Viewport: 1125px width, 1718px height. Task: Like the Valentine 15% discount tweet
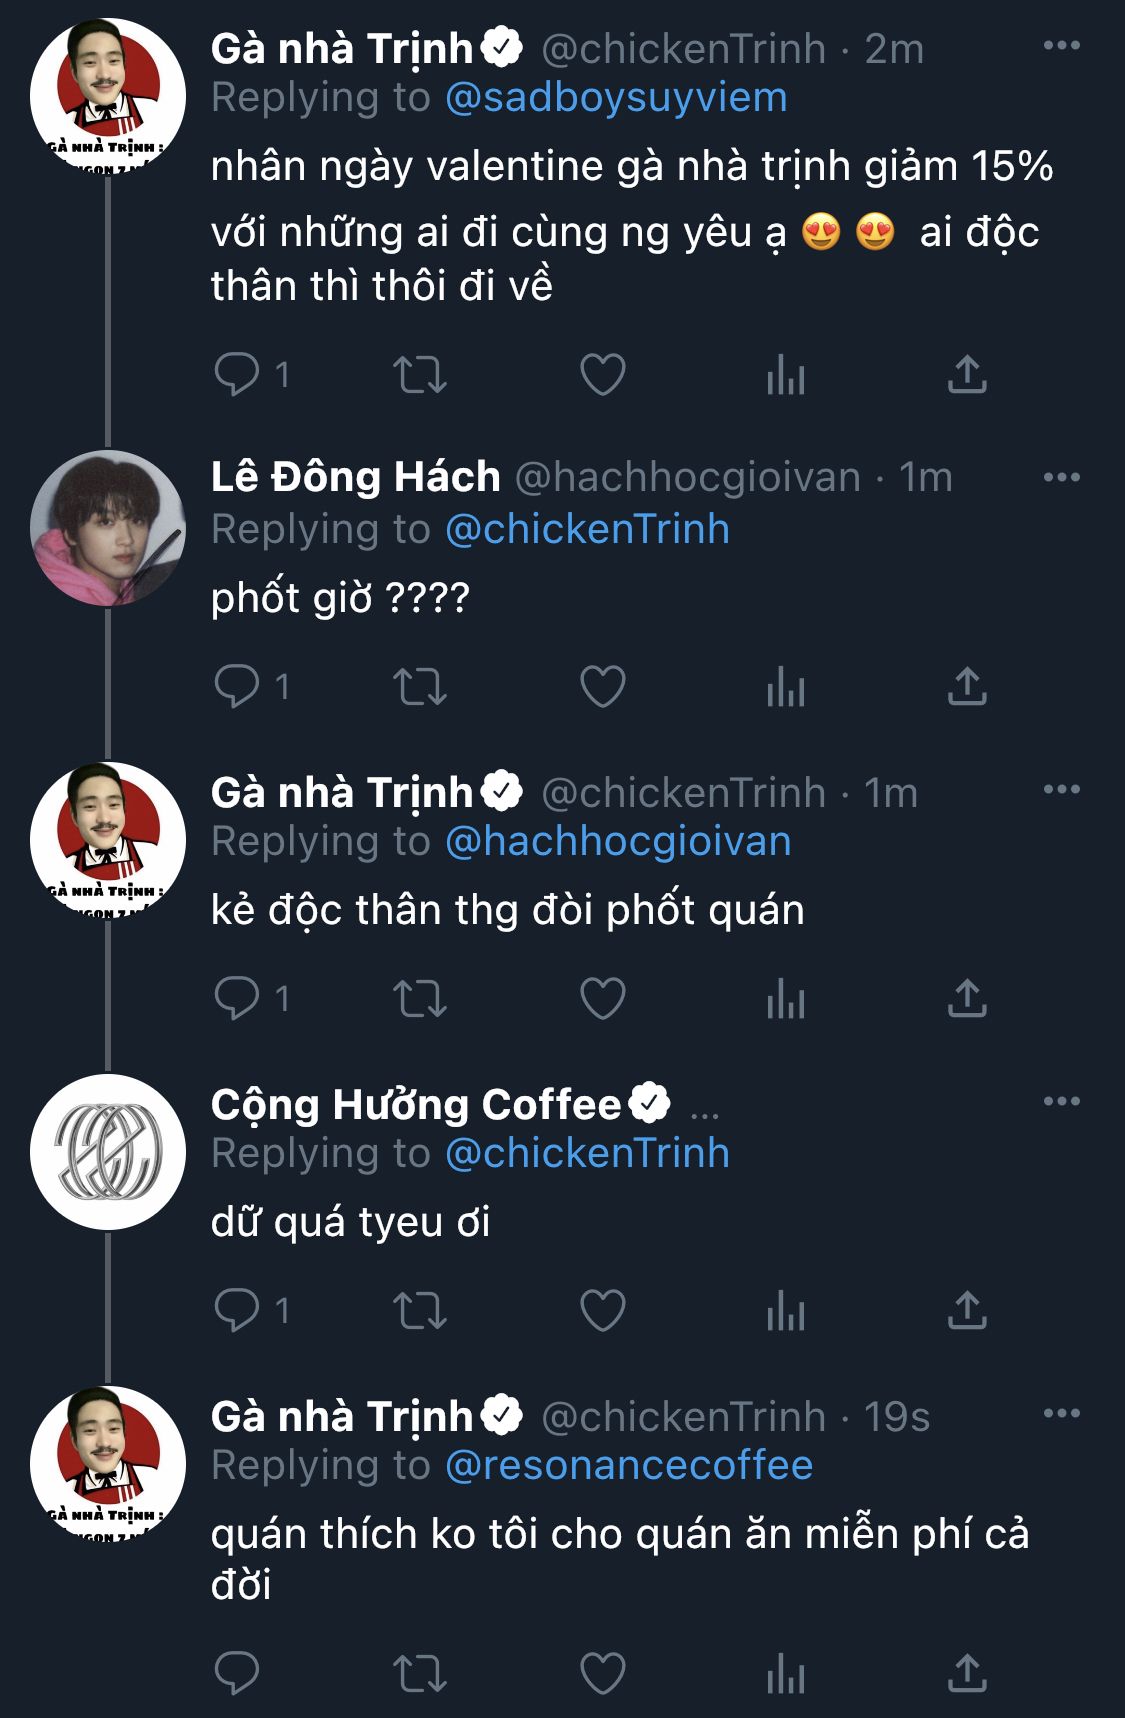point(602,375)
